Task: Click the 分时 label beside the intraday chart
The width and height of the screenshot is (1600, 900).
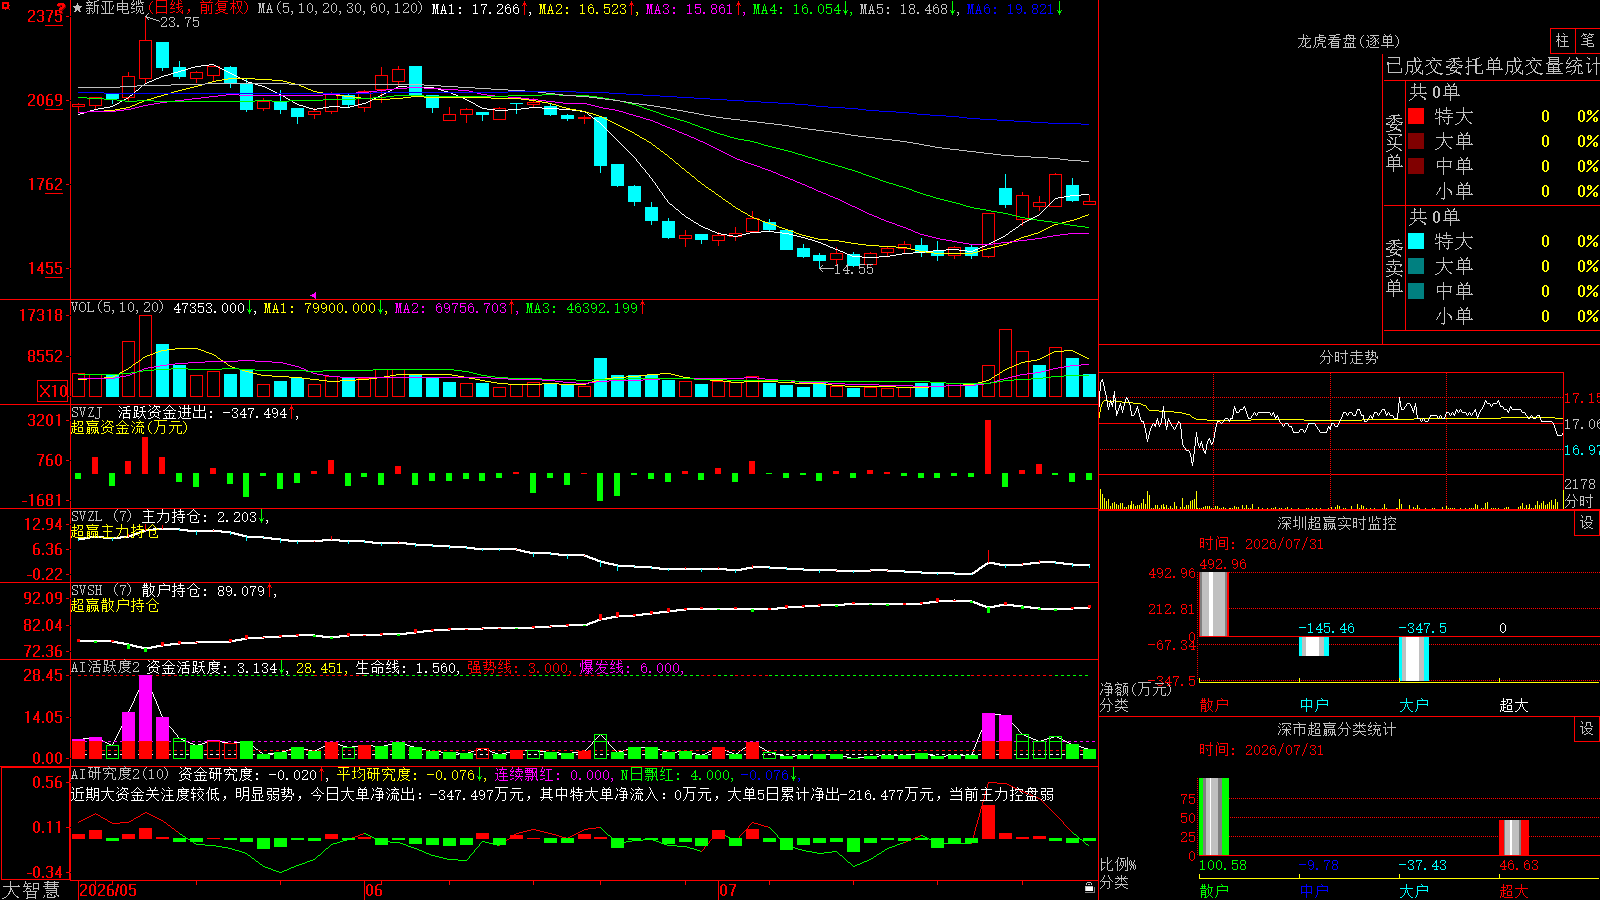Action: pyautogui.click(x=1579, y=501)
